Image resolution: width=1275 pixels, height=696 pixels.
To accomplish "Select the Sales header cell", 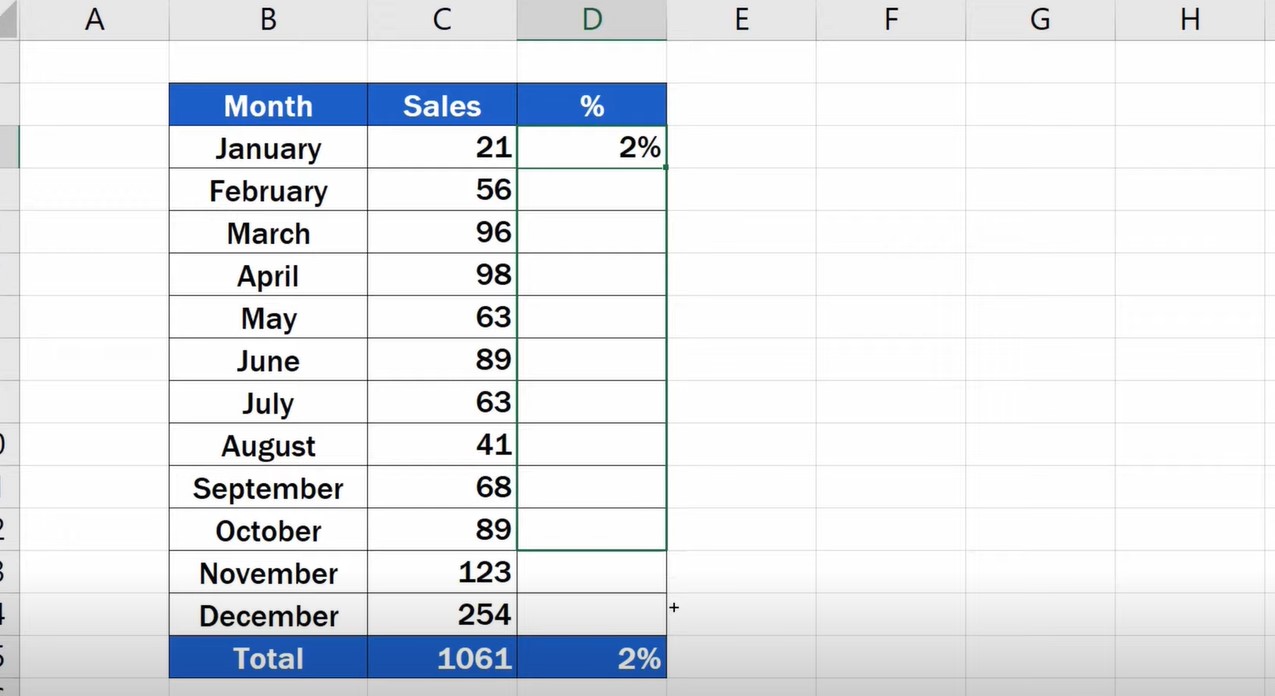I will [442, 105].
